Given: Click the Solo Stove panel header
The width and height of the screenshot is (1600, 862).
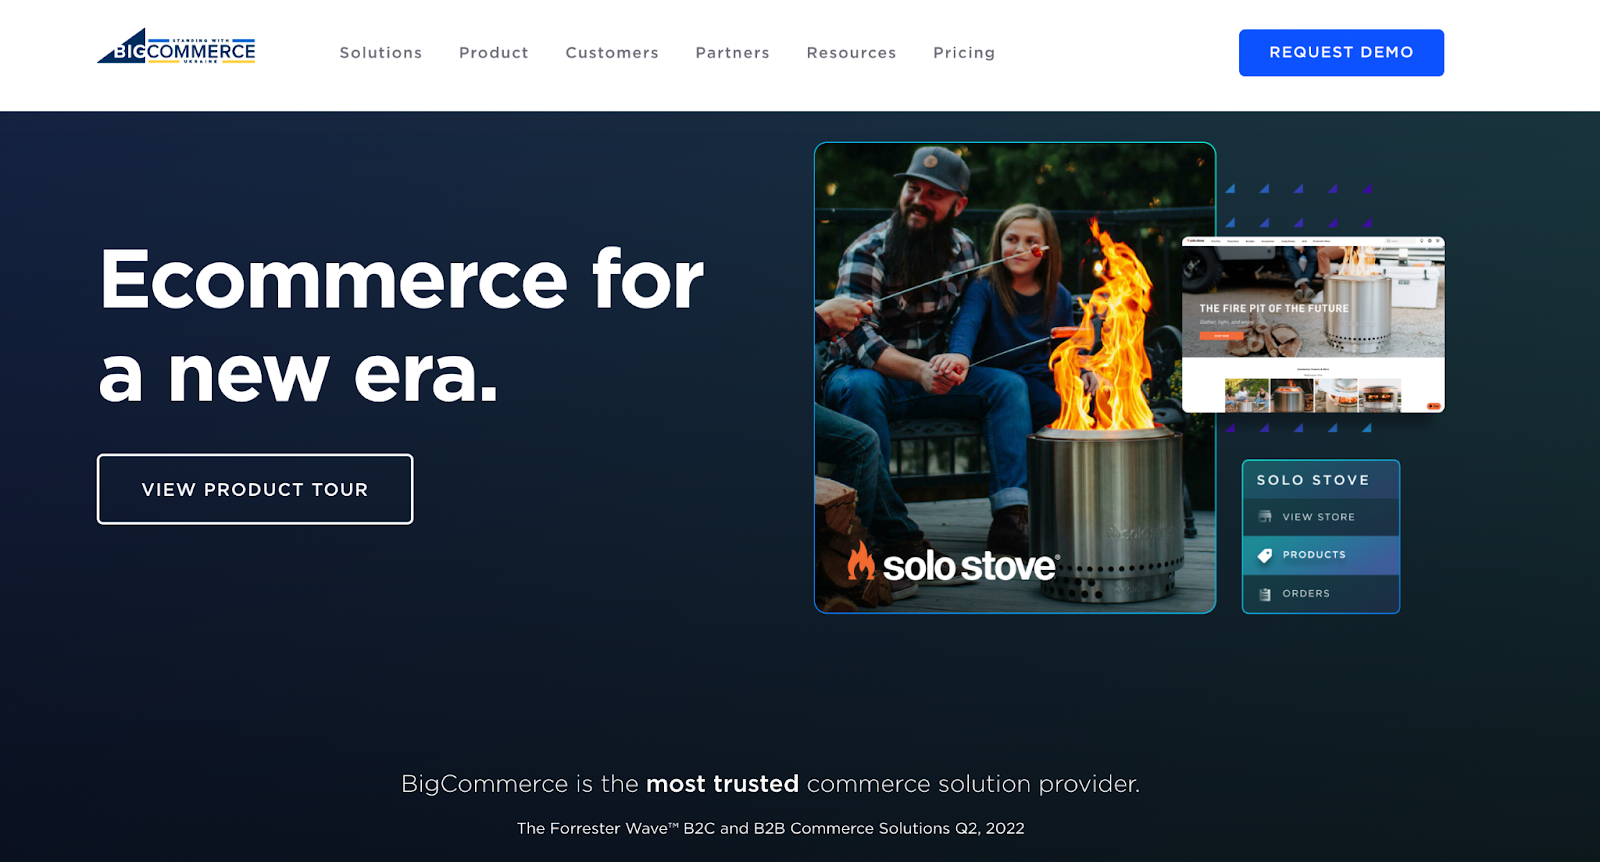Looking at the screenshot, I should [x=1321, y=480].
